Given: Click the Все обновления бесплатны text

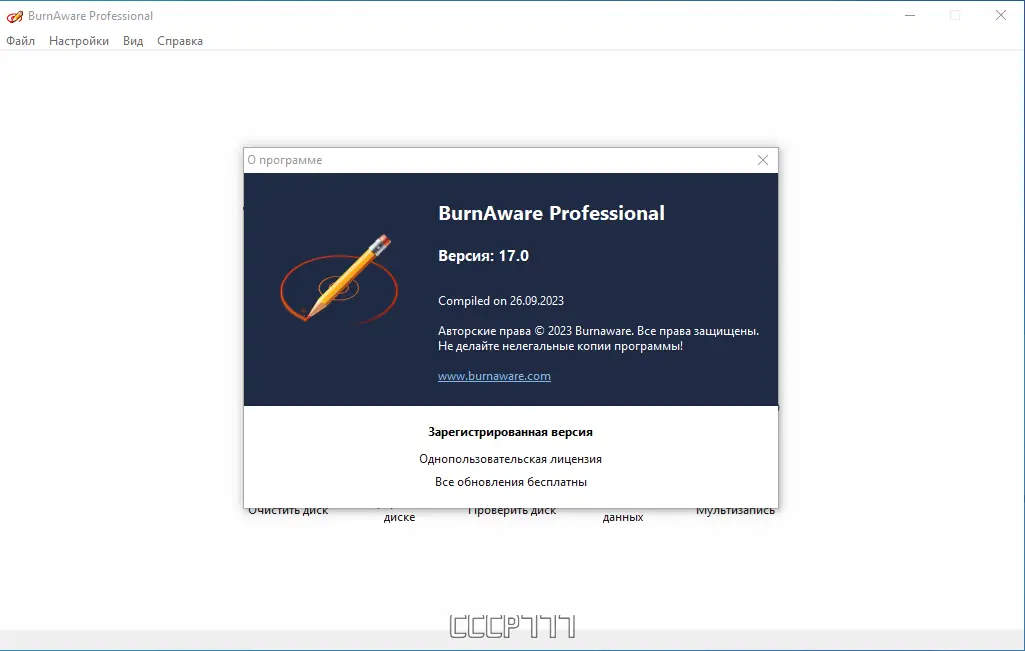Looking at the screenshot, I should click(511, 482).
